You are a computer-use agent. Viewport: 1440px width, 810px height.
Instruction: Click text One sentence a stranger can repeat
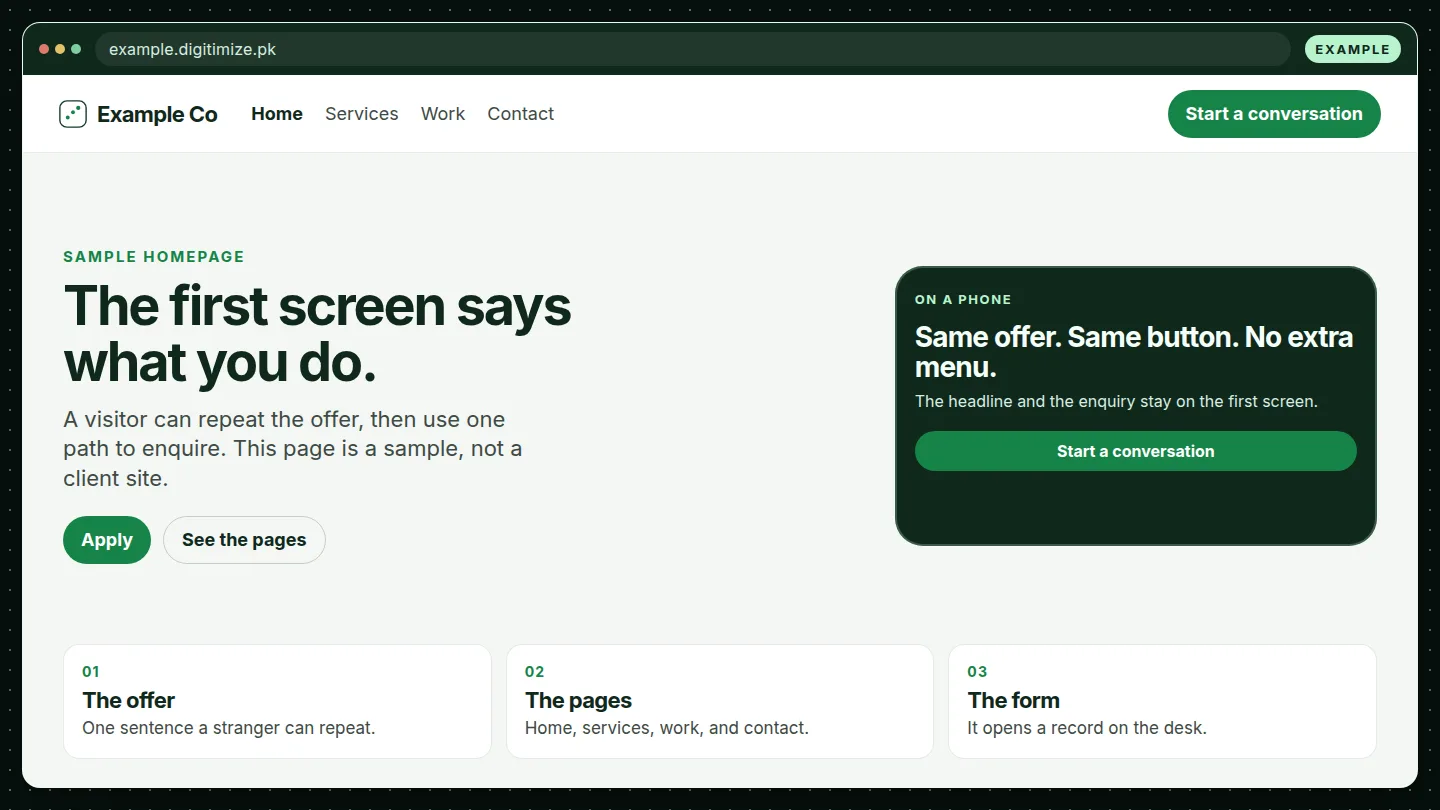[229, 728]
